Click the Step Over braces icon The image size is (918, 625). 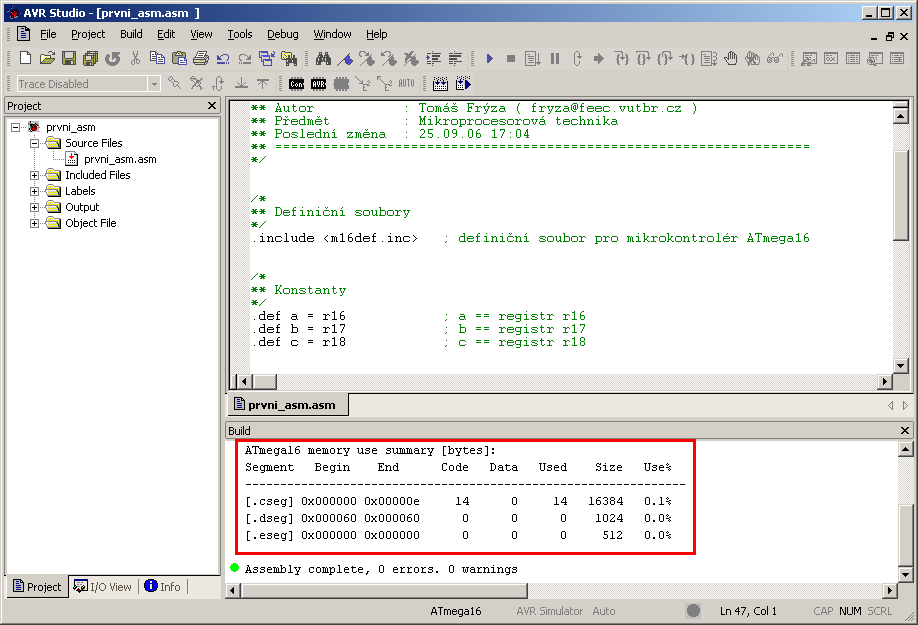643,58
